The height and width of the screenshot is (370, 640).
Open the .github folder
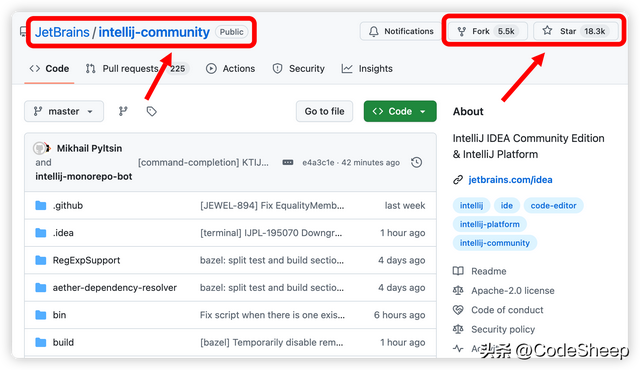click(68, 206)
